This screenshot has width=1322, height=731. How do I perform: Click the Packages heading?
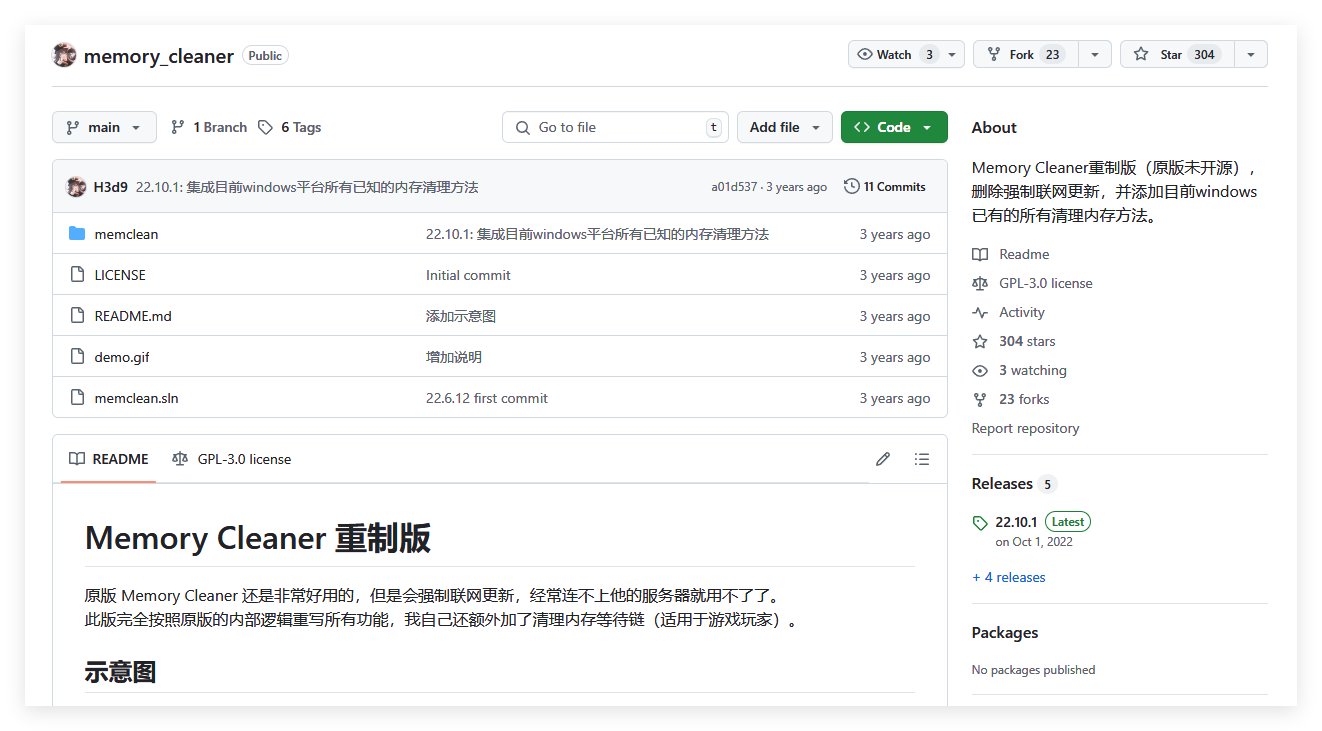(x=1005, y=632)
